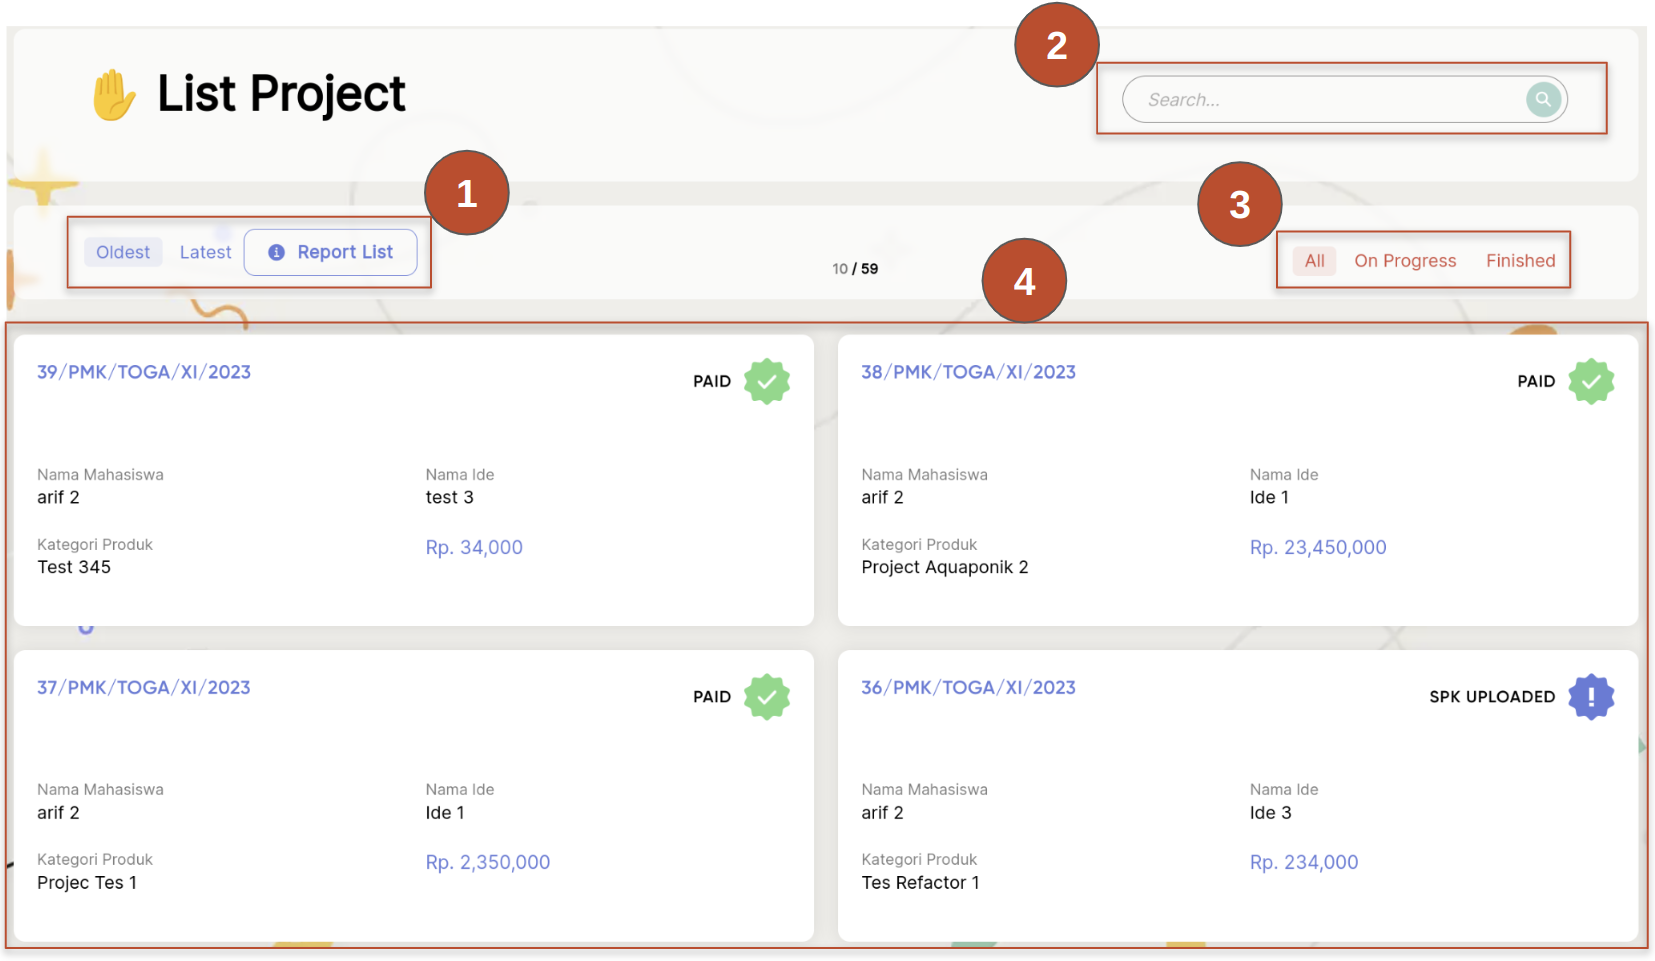Viewport: 1655px width, 961px height.
Task: Click the green PAID badge on project 39
Action: pos(766,382)
